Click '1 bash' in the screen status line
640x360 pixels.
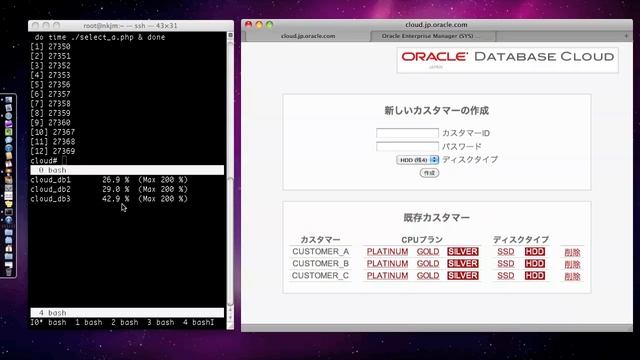coord(89,322)
